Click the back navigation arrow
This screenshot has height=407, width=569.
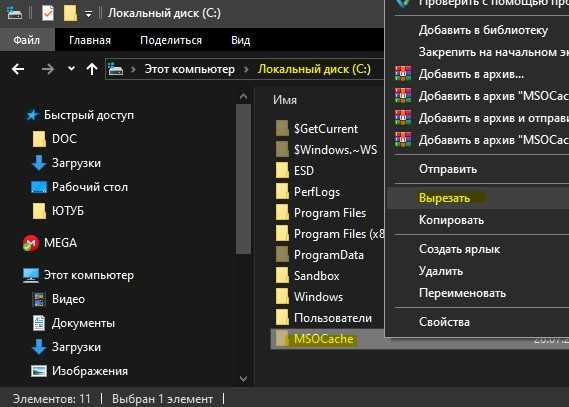click(18, 69)
